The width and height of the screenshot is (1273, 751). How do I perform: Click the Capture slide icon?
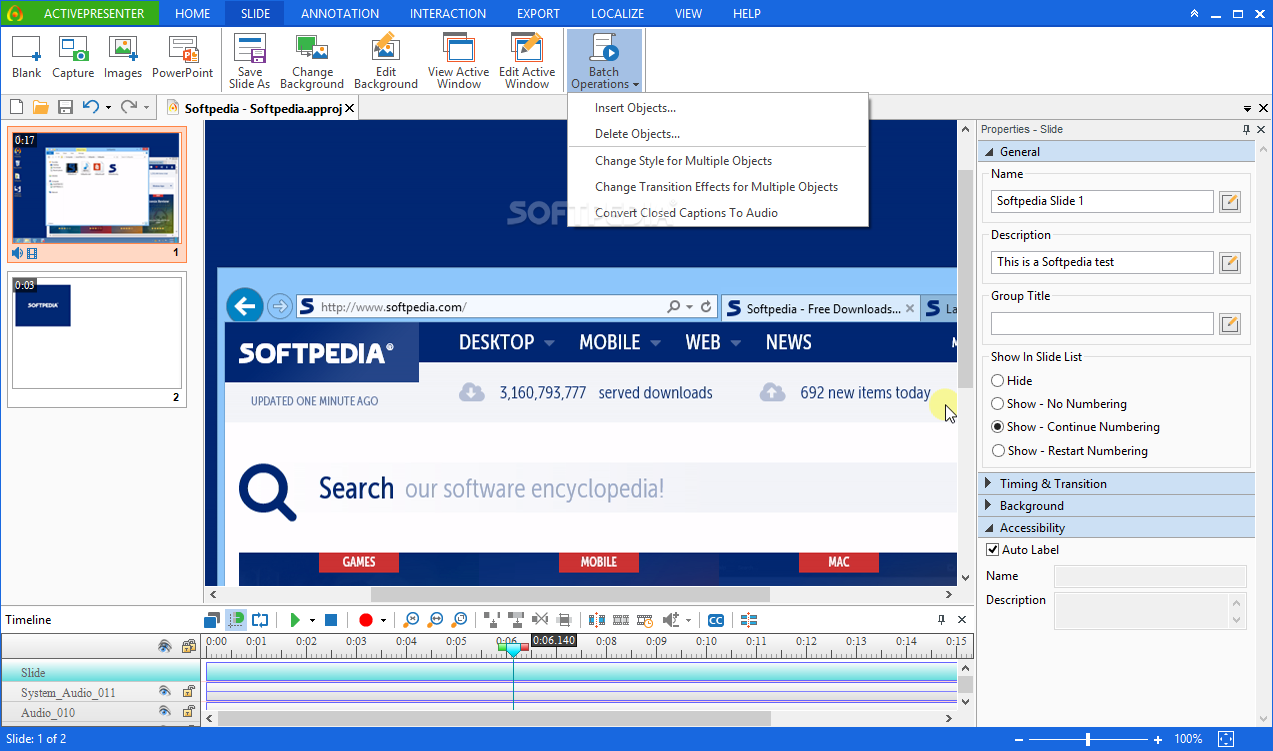click(x=73, y=57)
